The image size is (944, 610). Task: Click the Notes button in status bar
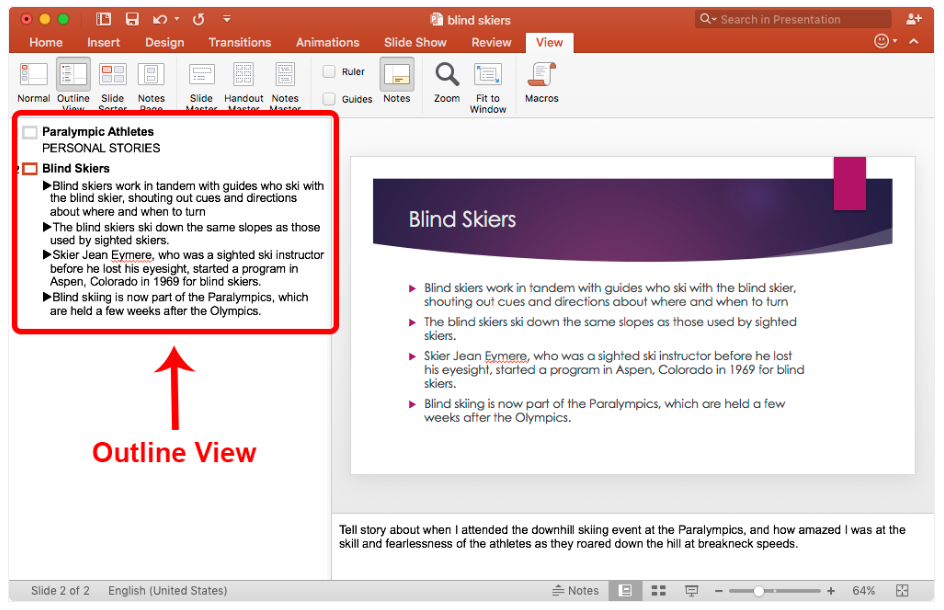click(x=576, y=591)
